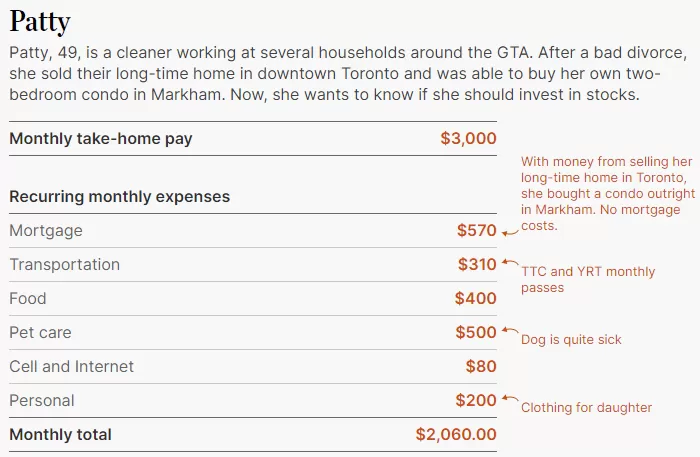Select the 'Clothing for daughter' annotation
The width and height of the screenshot is (700, 457).
tap(586, 407)
